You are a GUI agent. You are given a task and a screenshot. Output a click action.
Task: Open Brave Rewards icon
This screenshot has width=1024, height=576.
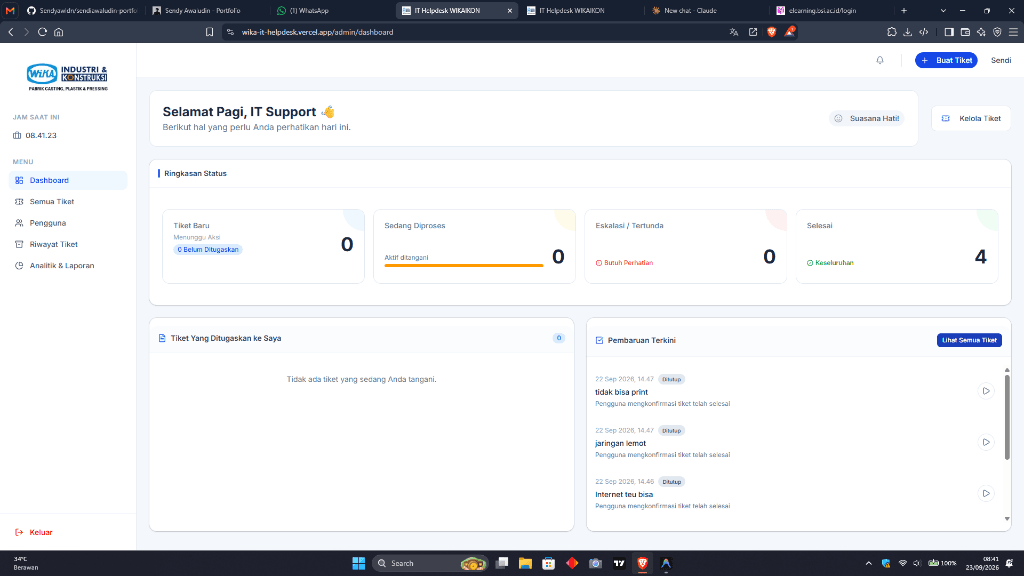(x=790, y=31)
